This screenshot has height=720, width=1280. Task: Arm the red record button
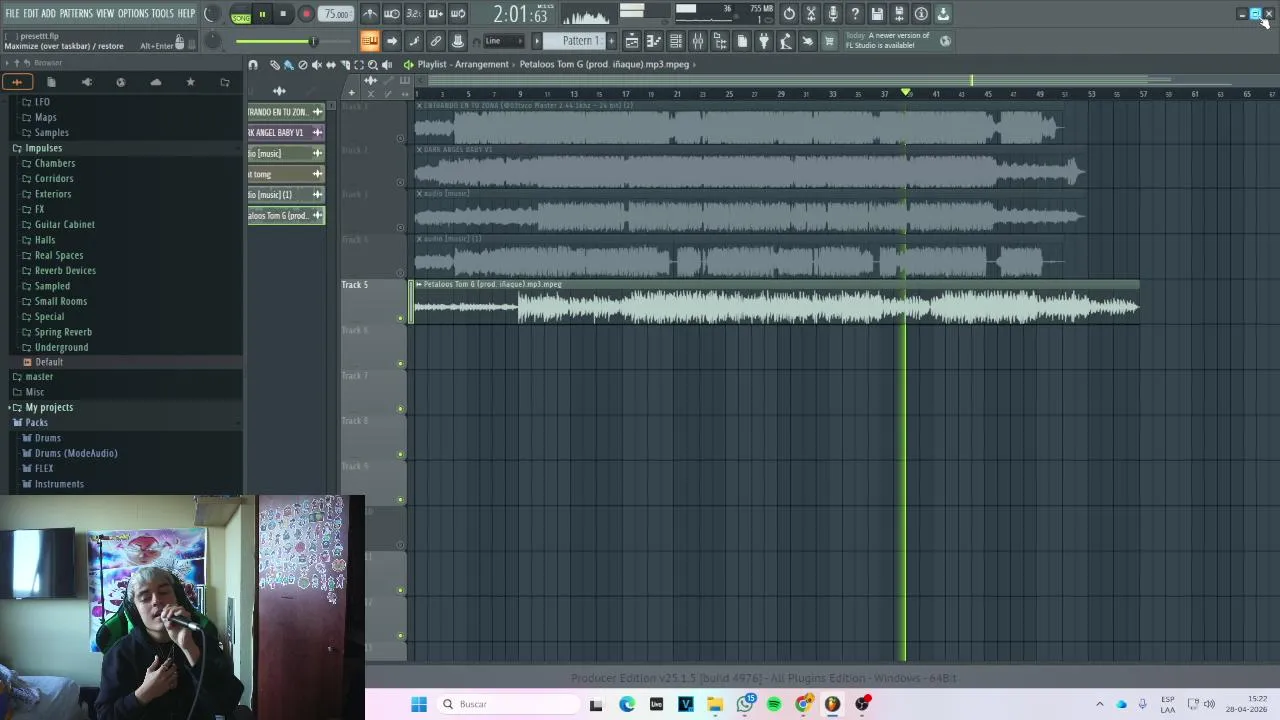[306, 14]
